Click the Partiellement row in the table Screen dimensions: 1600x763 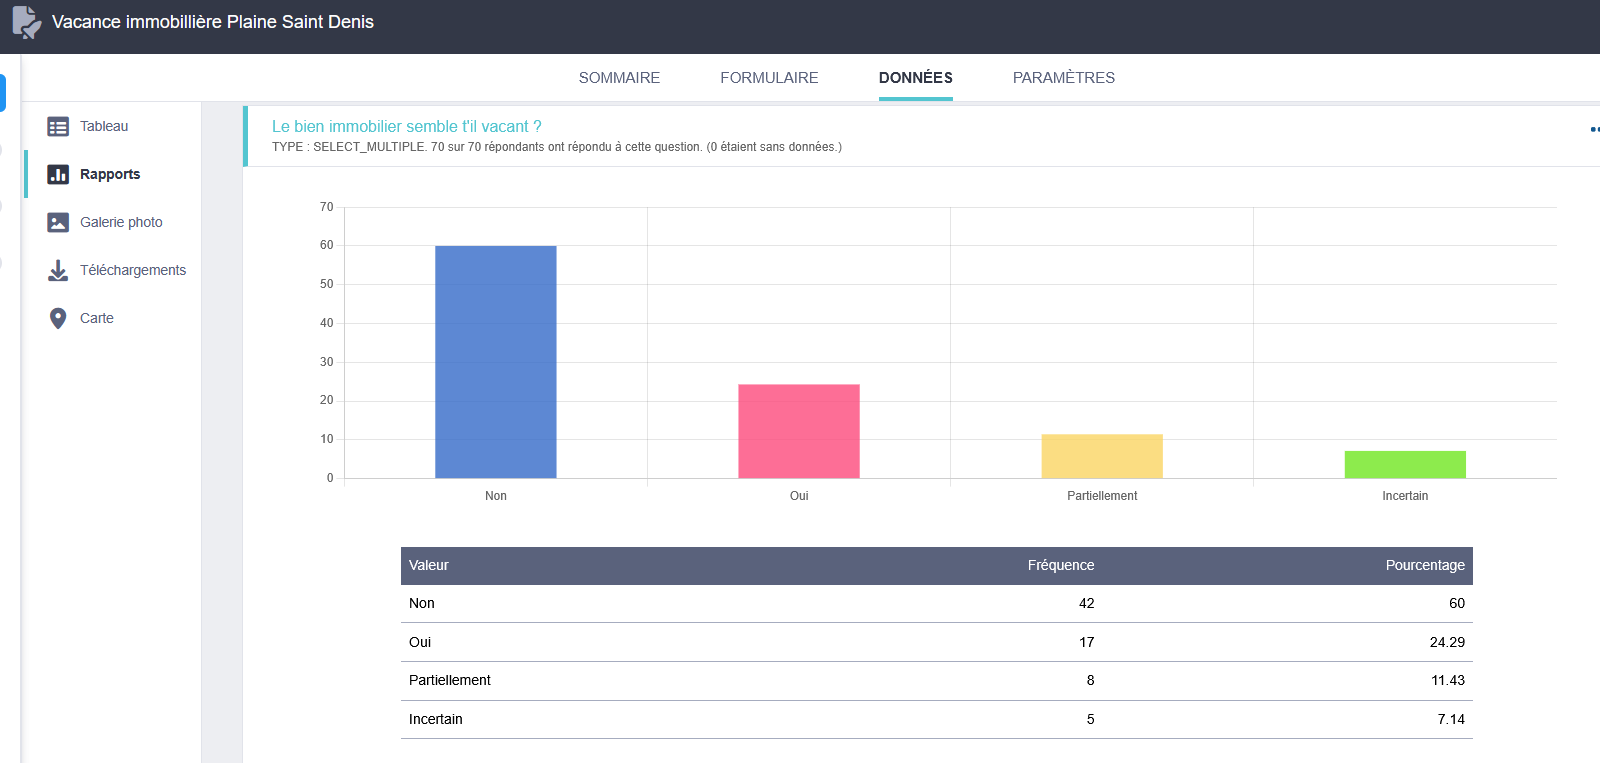click(x=450, y=681)
